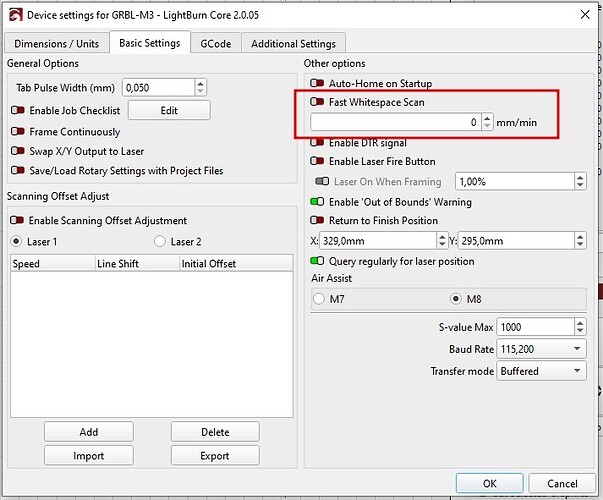Screen dimensions: 603x500
Task: Click the X finish position field
Action: (378, 241)
